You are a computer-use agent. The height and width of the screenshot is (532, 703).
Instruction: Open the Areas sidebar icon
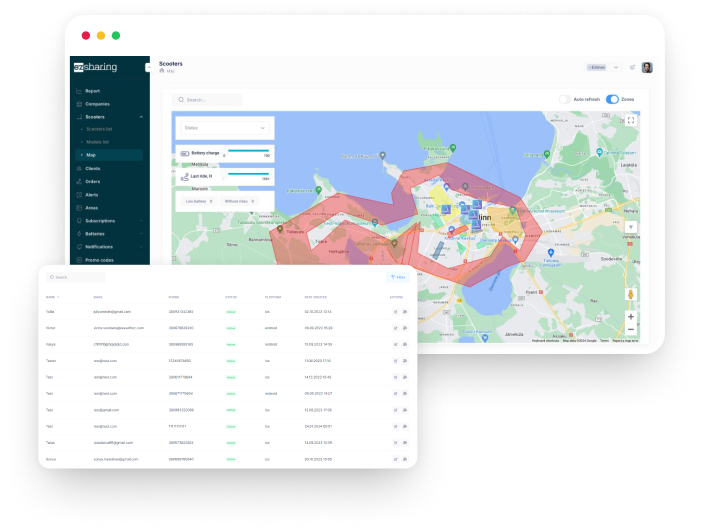(x=79, y=208)
